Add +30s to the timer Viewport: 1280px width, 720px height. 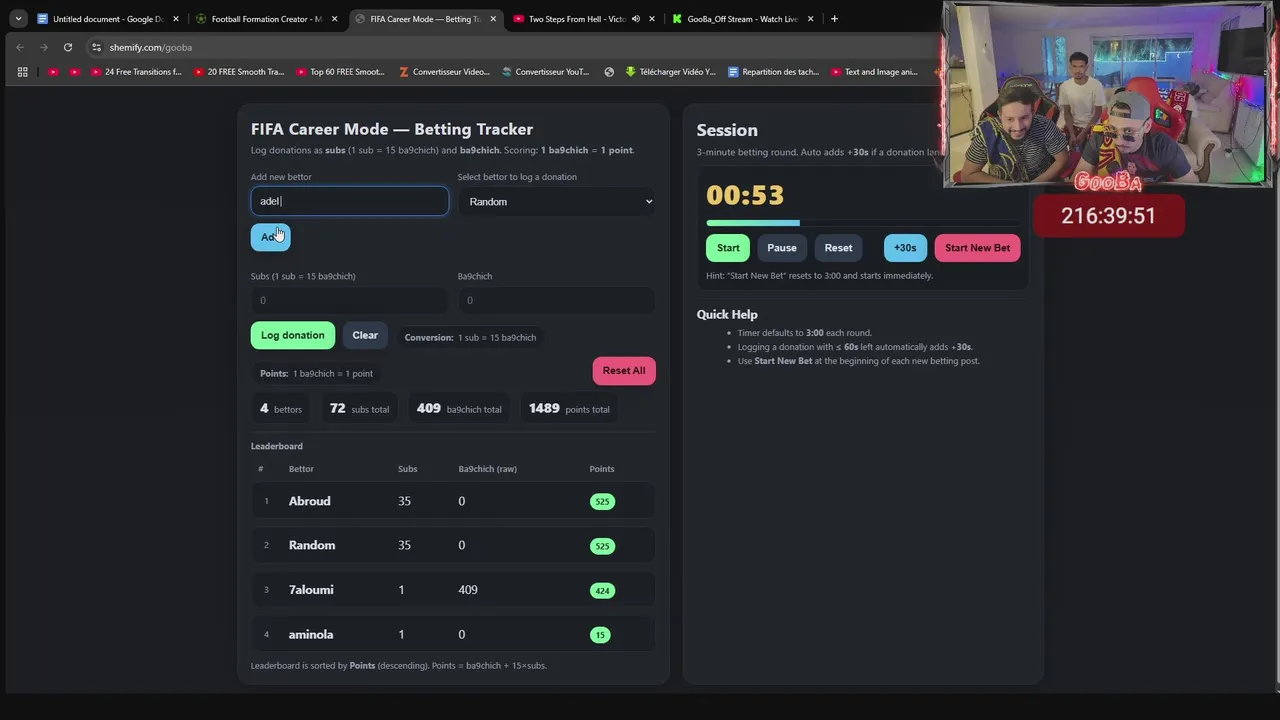coord(905,248)
